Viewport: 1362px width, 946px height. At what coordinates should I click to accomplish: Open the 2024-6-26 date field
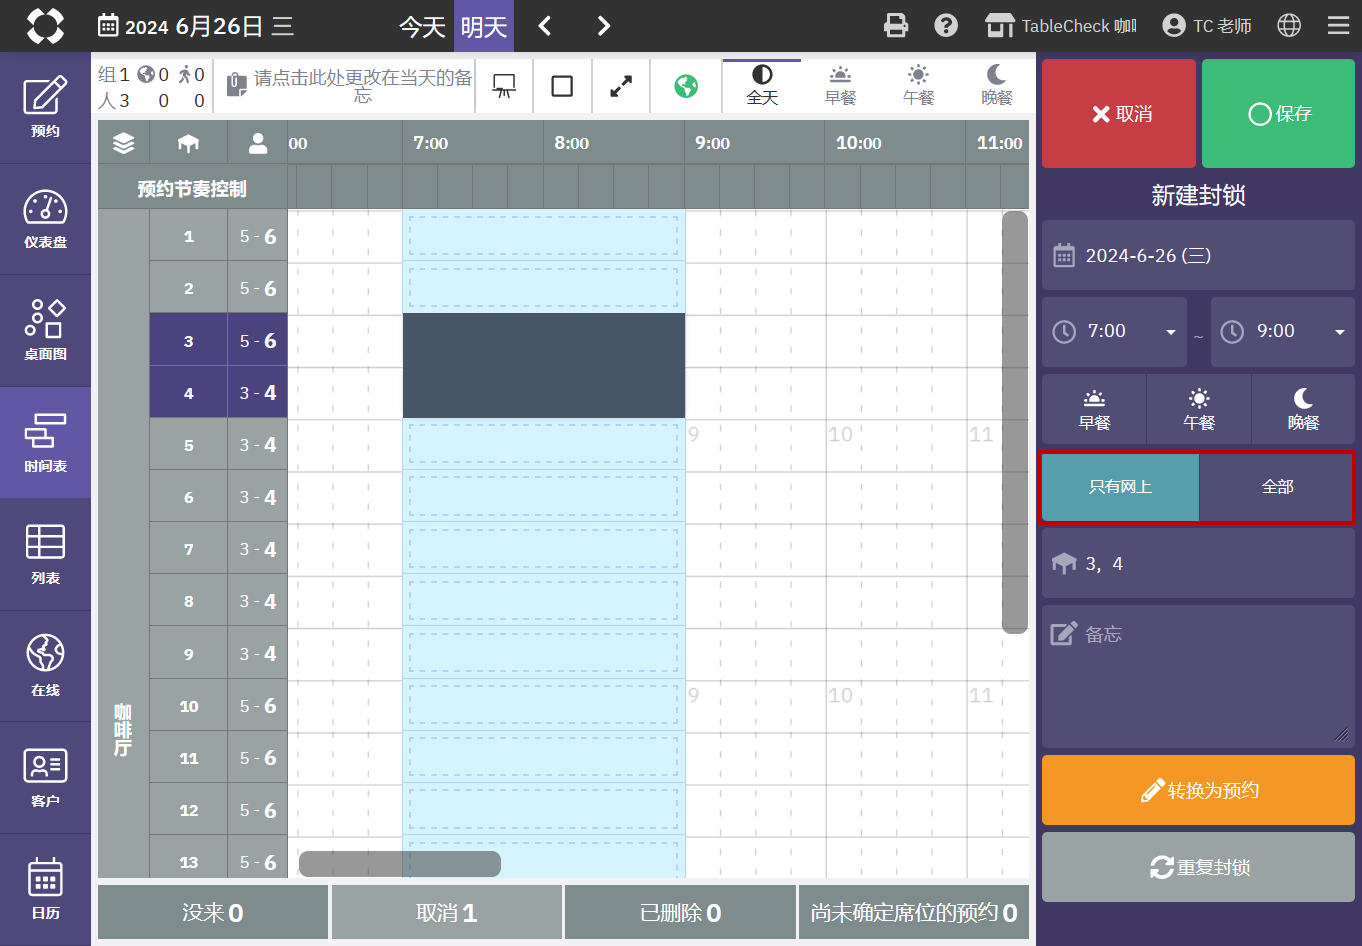pos(1198,256)
